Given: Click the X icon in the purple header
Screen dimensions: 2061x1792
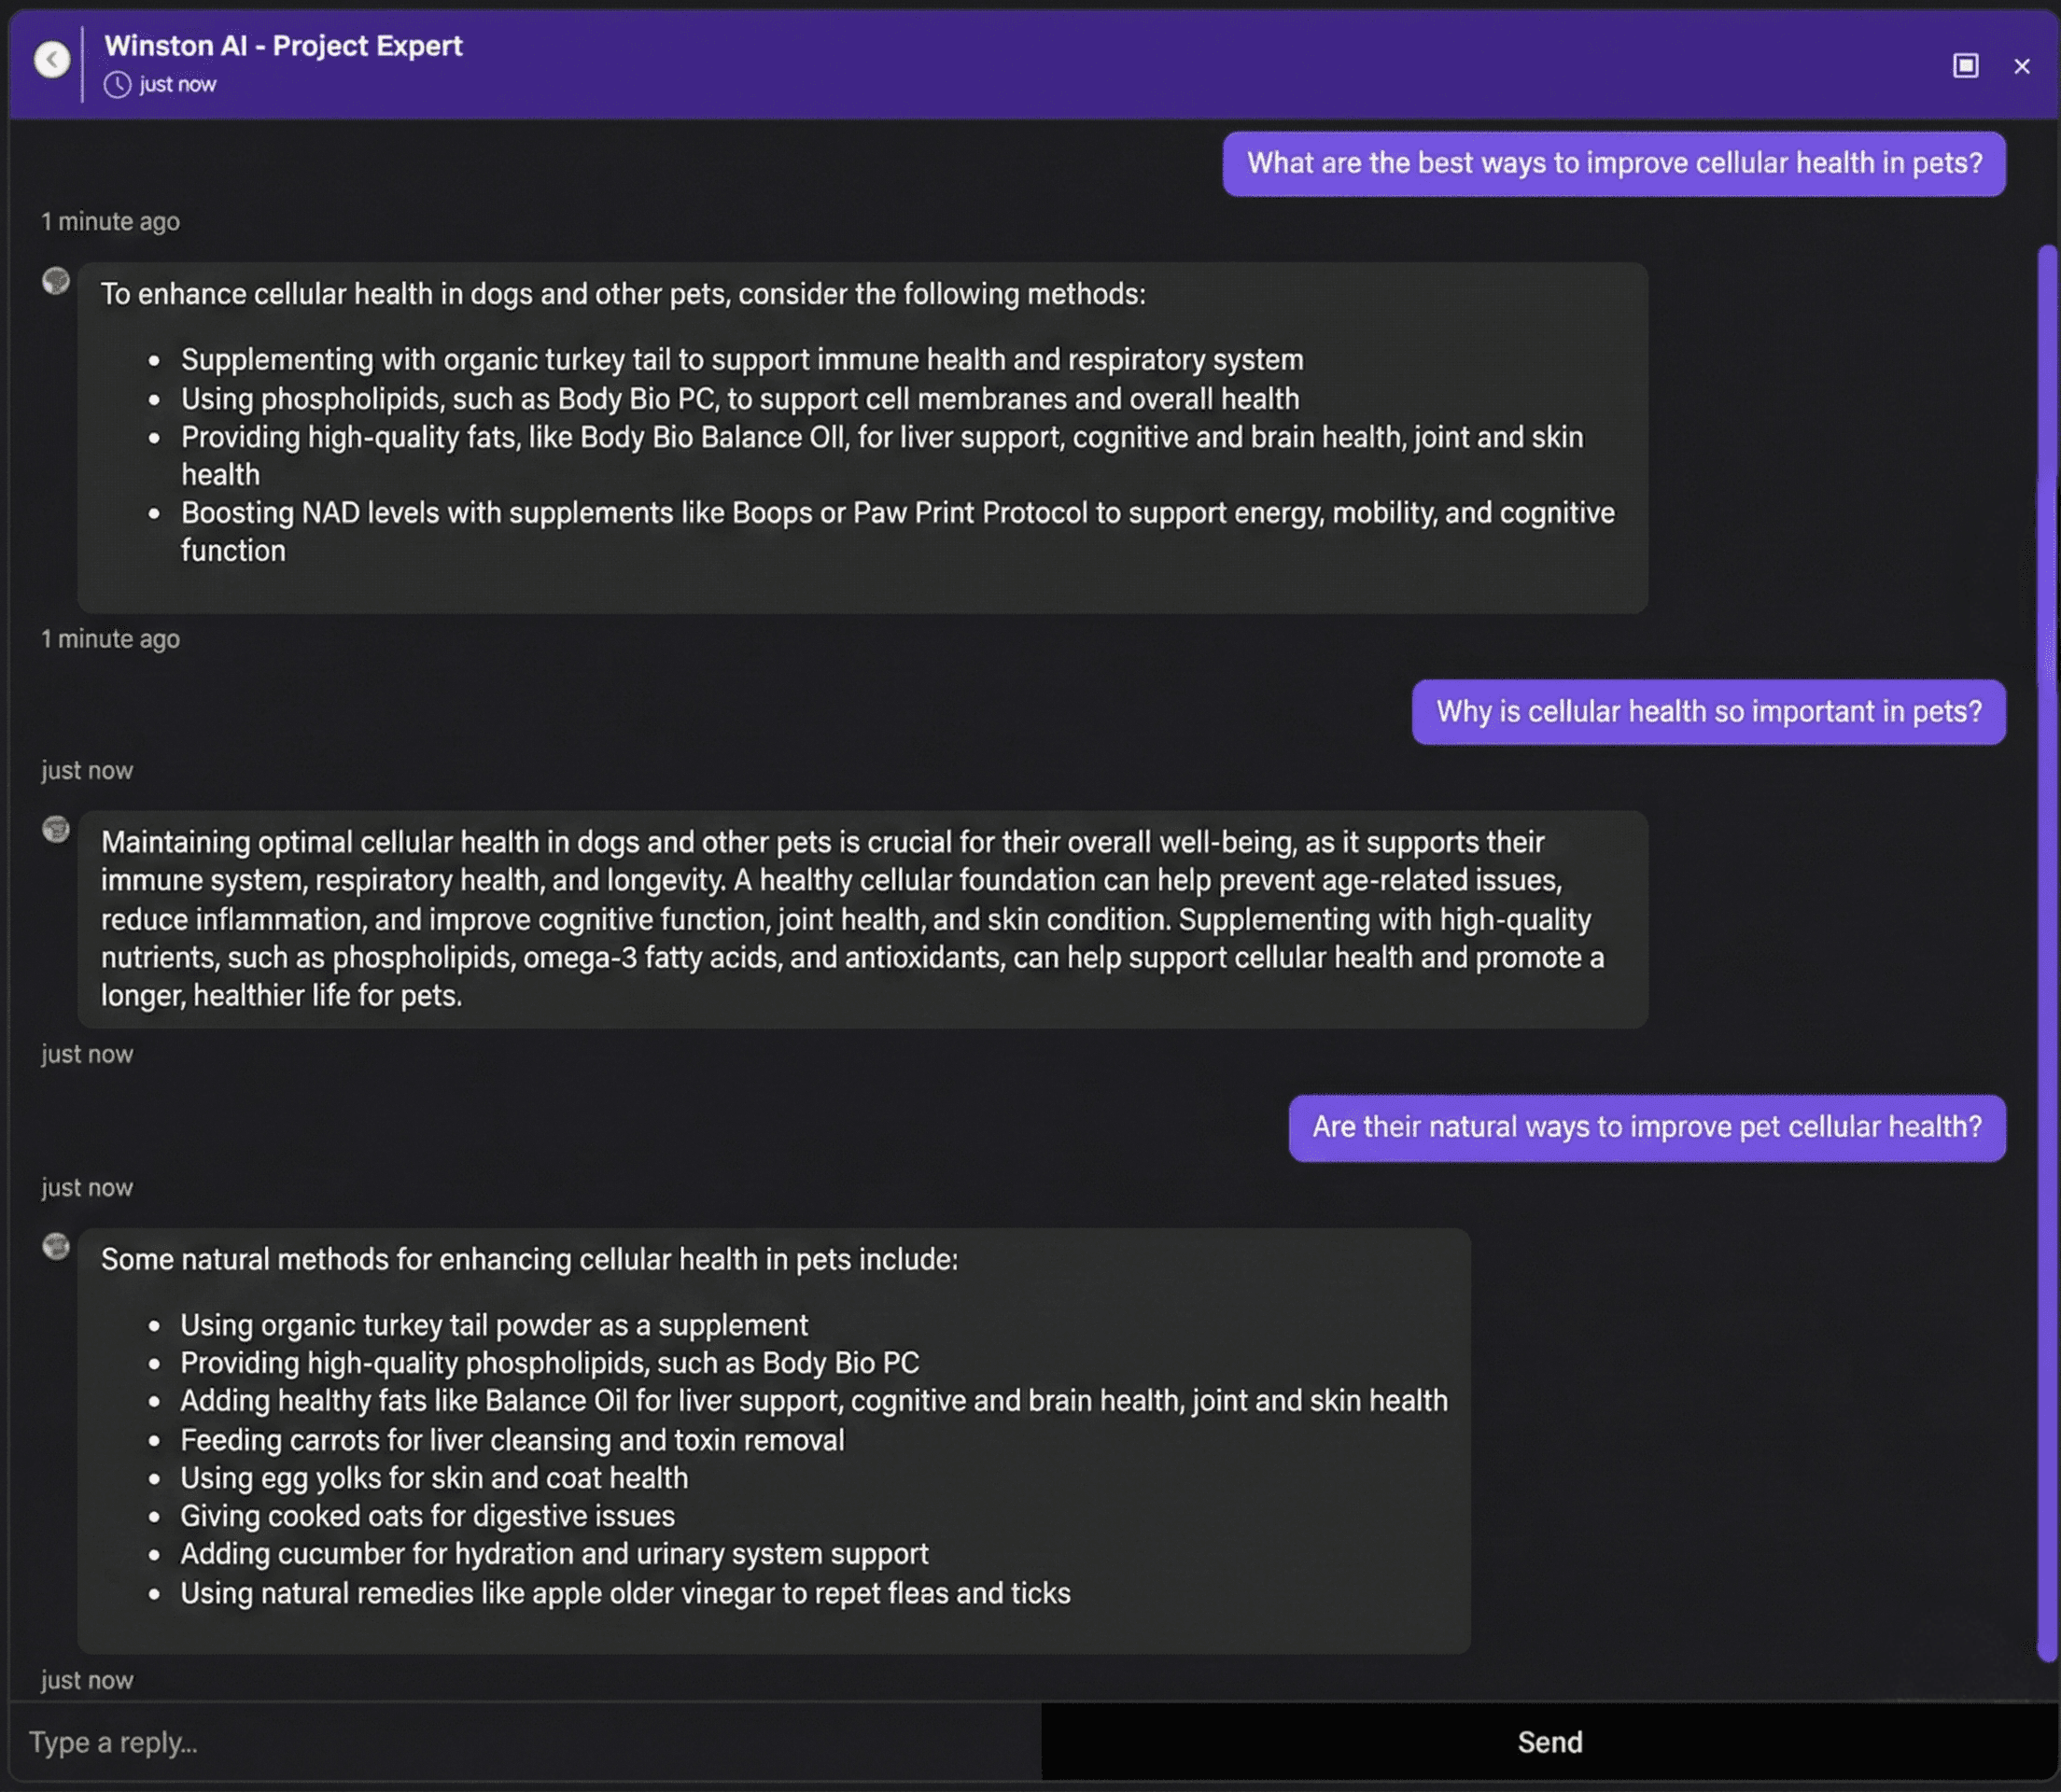Looking at the screenshot, I should point(2022,66).
